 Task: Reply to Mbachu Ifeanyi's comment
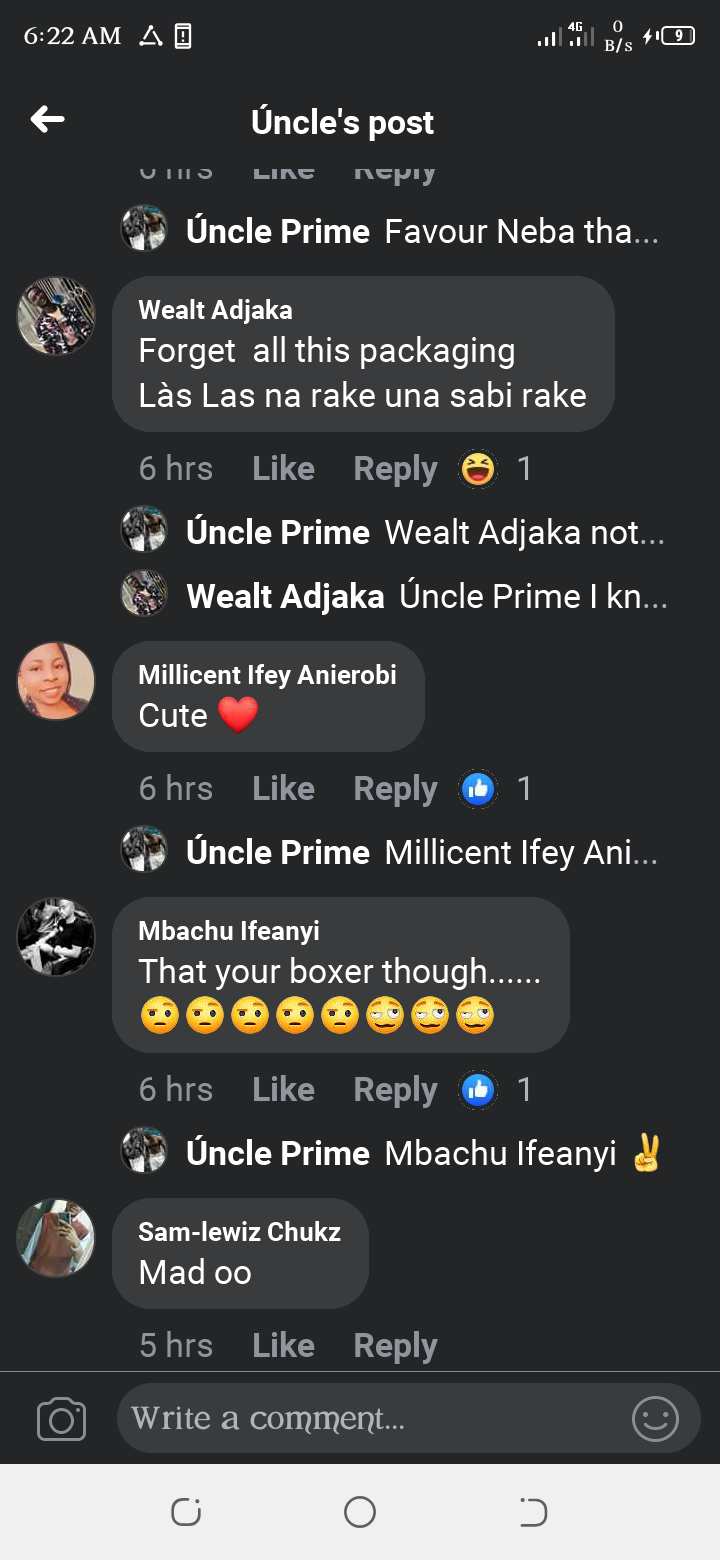(395, 1089)
